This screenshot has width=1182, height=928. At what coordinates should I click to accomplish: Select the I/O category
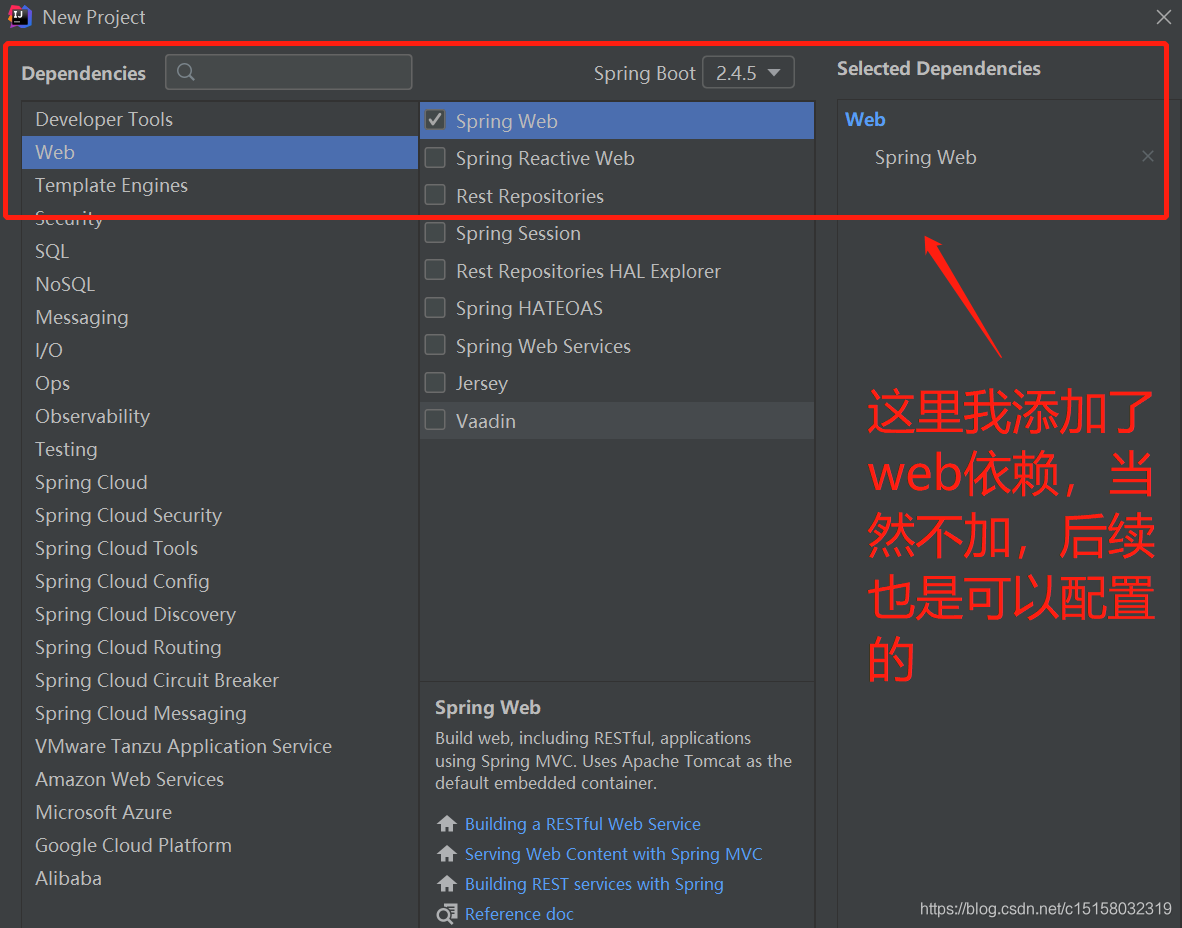pos(219,351)
